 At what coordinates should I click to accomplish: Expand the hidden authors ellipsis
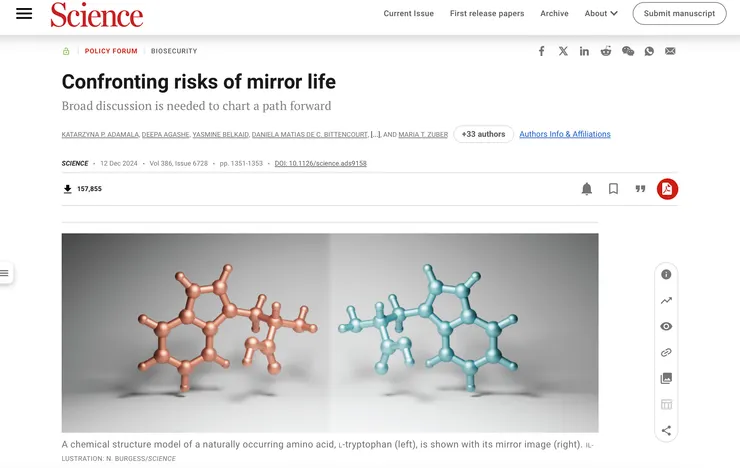tap(375, 134)
